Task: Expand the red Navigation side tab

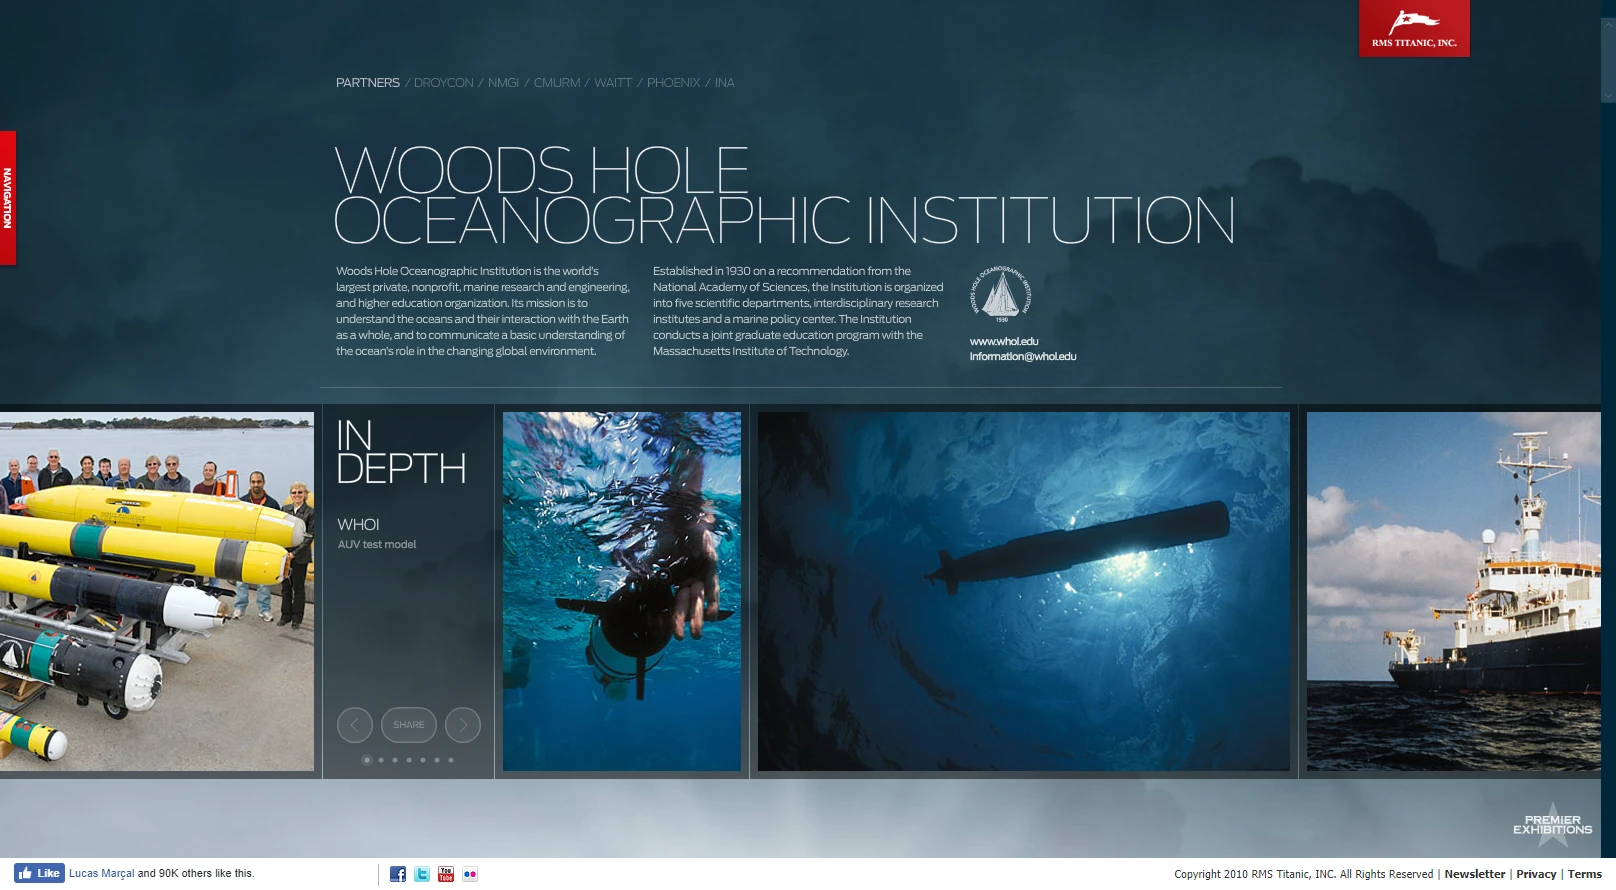Action: (8, 198)
